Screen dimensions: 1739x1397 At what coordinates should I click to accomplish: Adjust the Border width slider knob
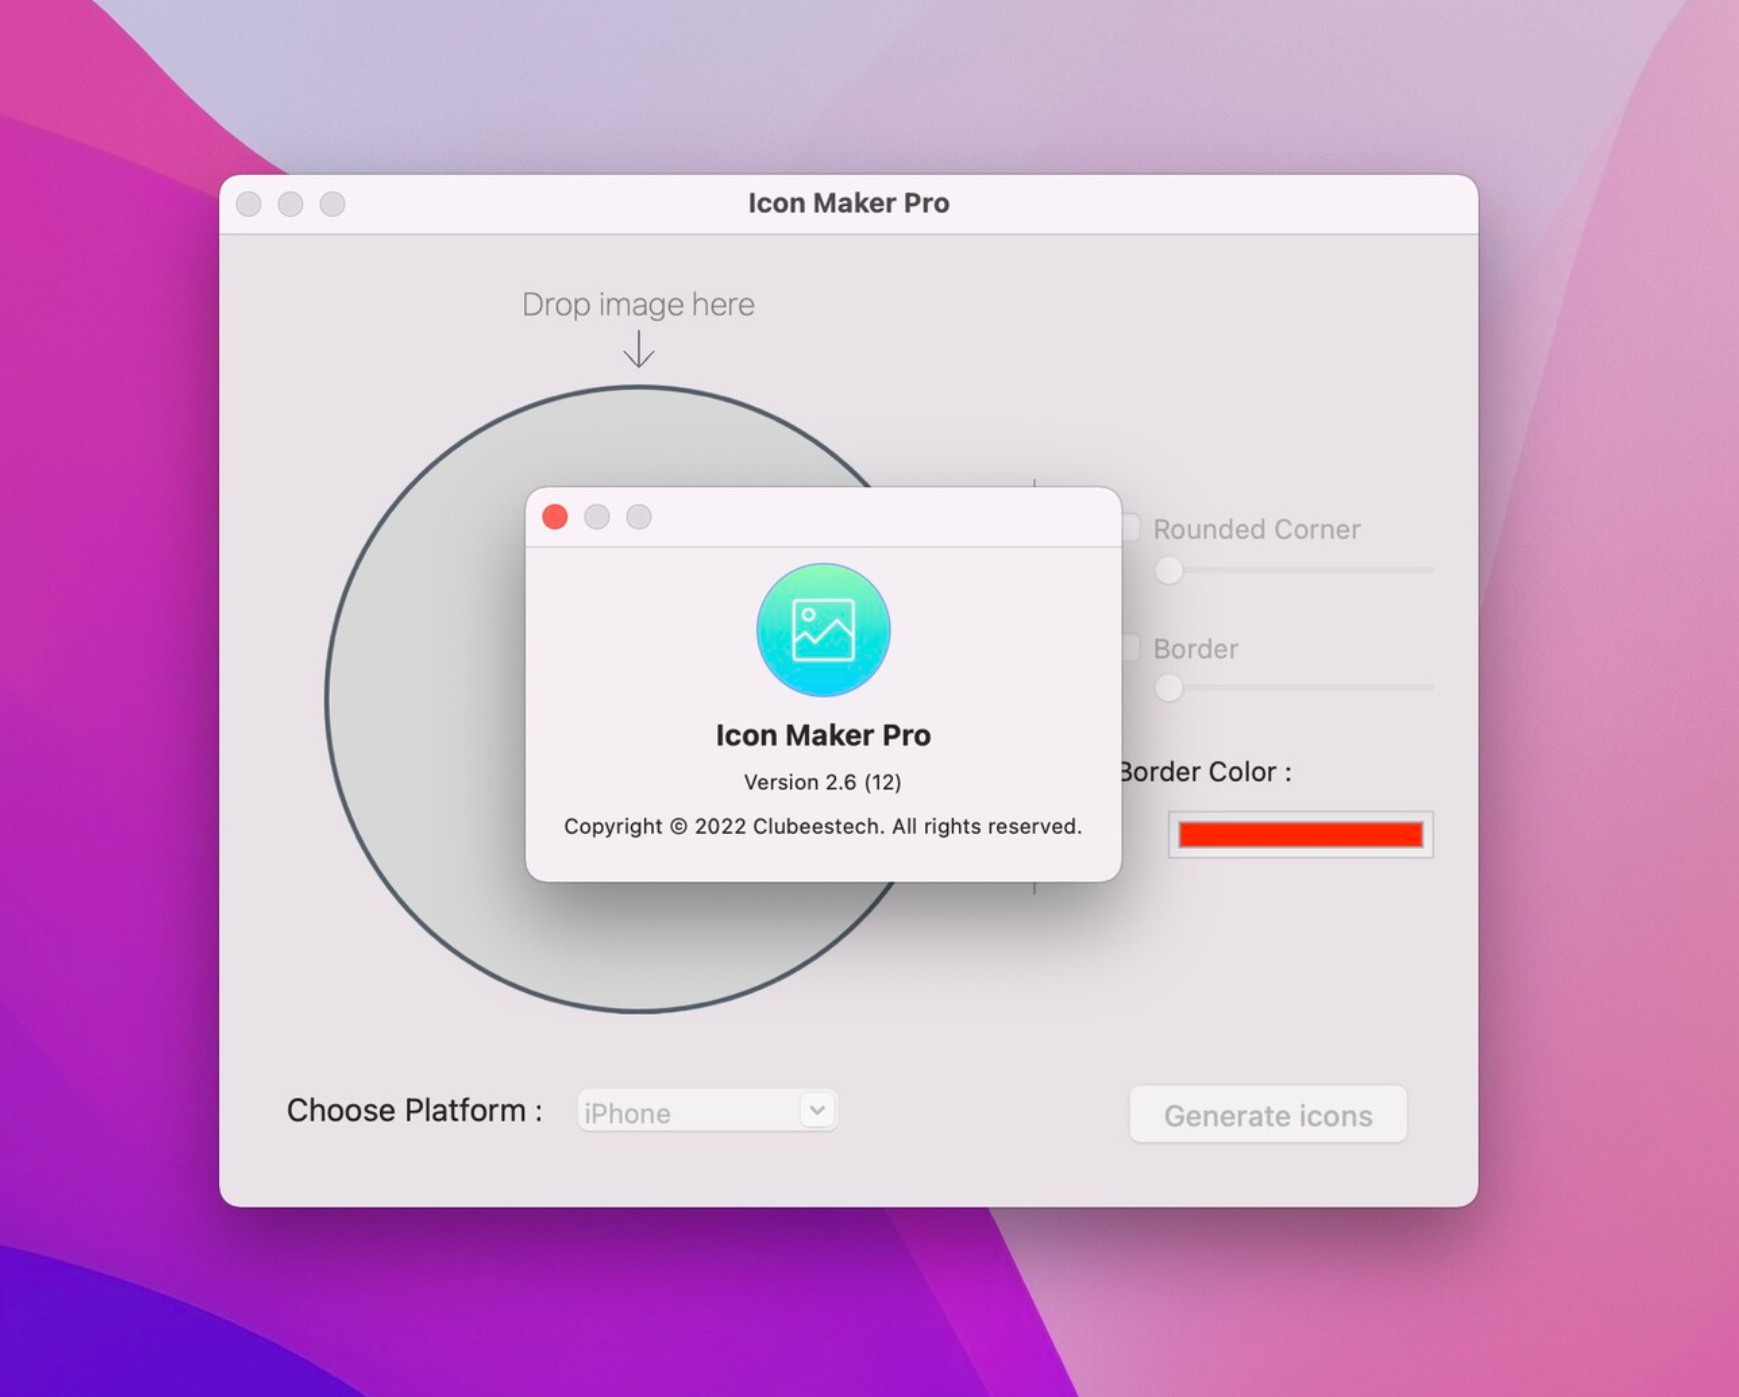coord(1168,688)
